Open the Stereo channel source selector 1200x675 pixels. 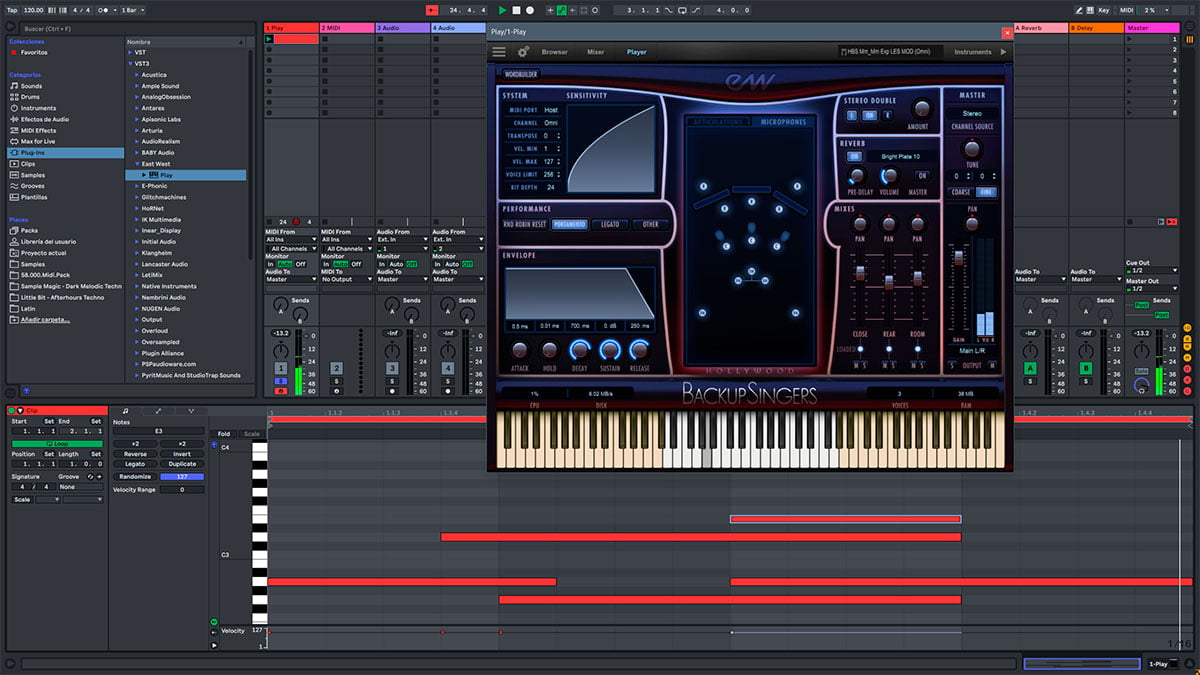click(x=972, y=113)
